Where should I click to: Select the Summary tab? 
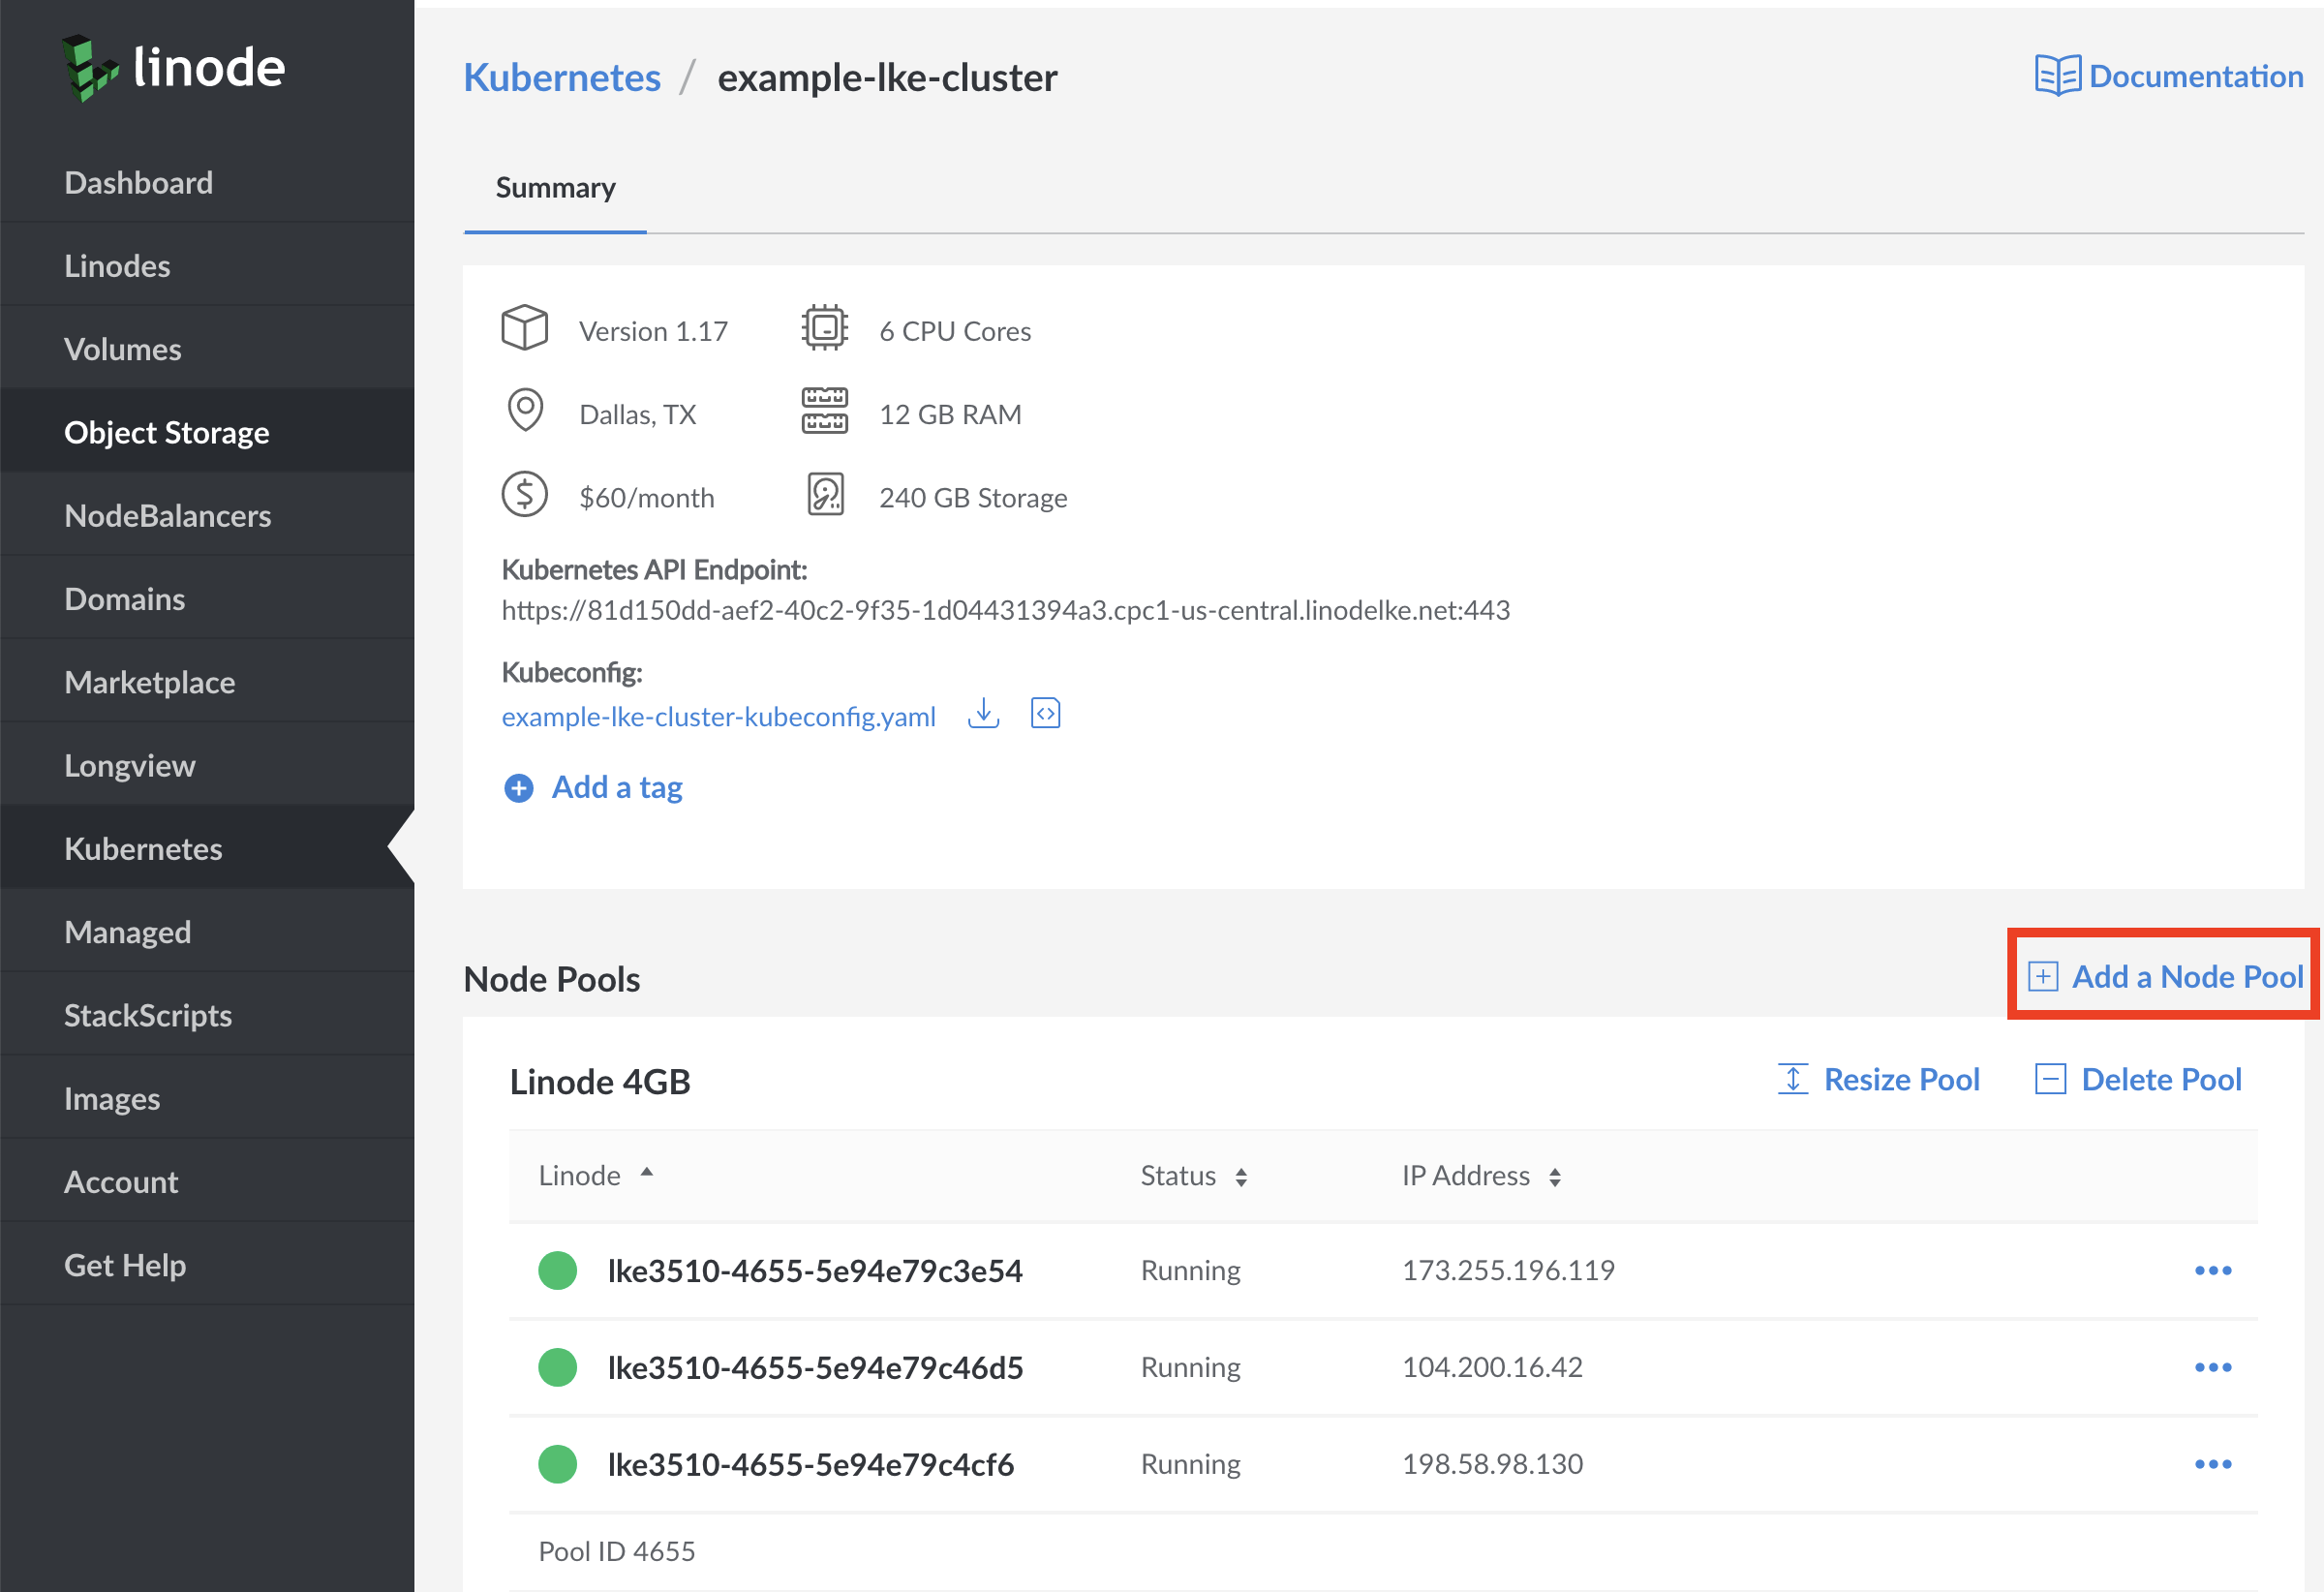coord(555,188)
